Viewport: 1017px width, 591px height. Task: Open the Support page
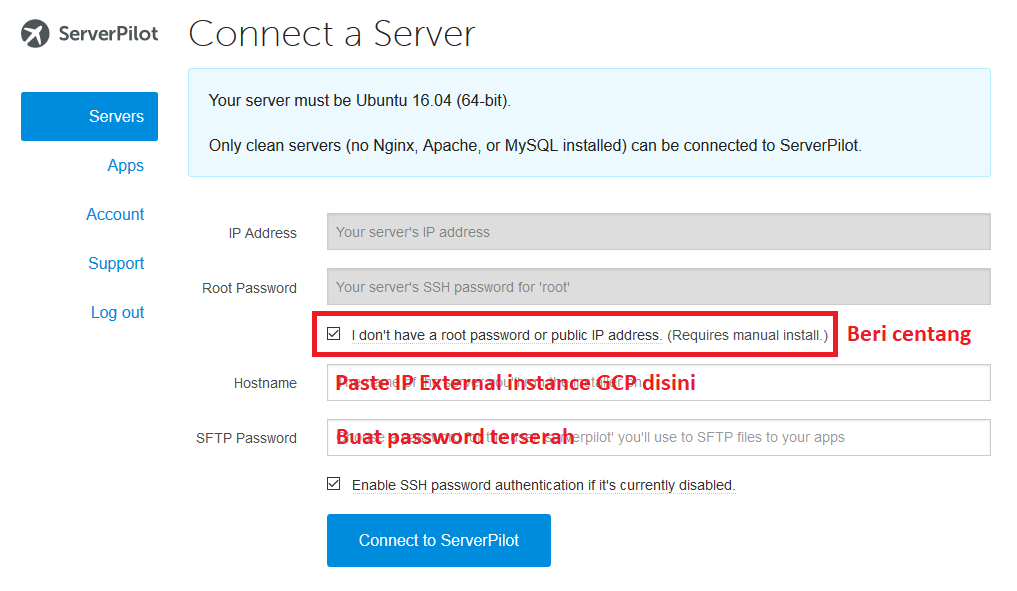(x=116, y=263)
